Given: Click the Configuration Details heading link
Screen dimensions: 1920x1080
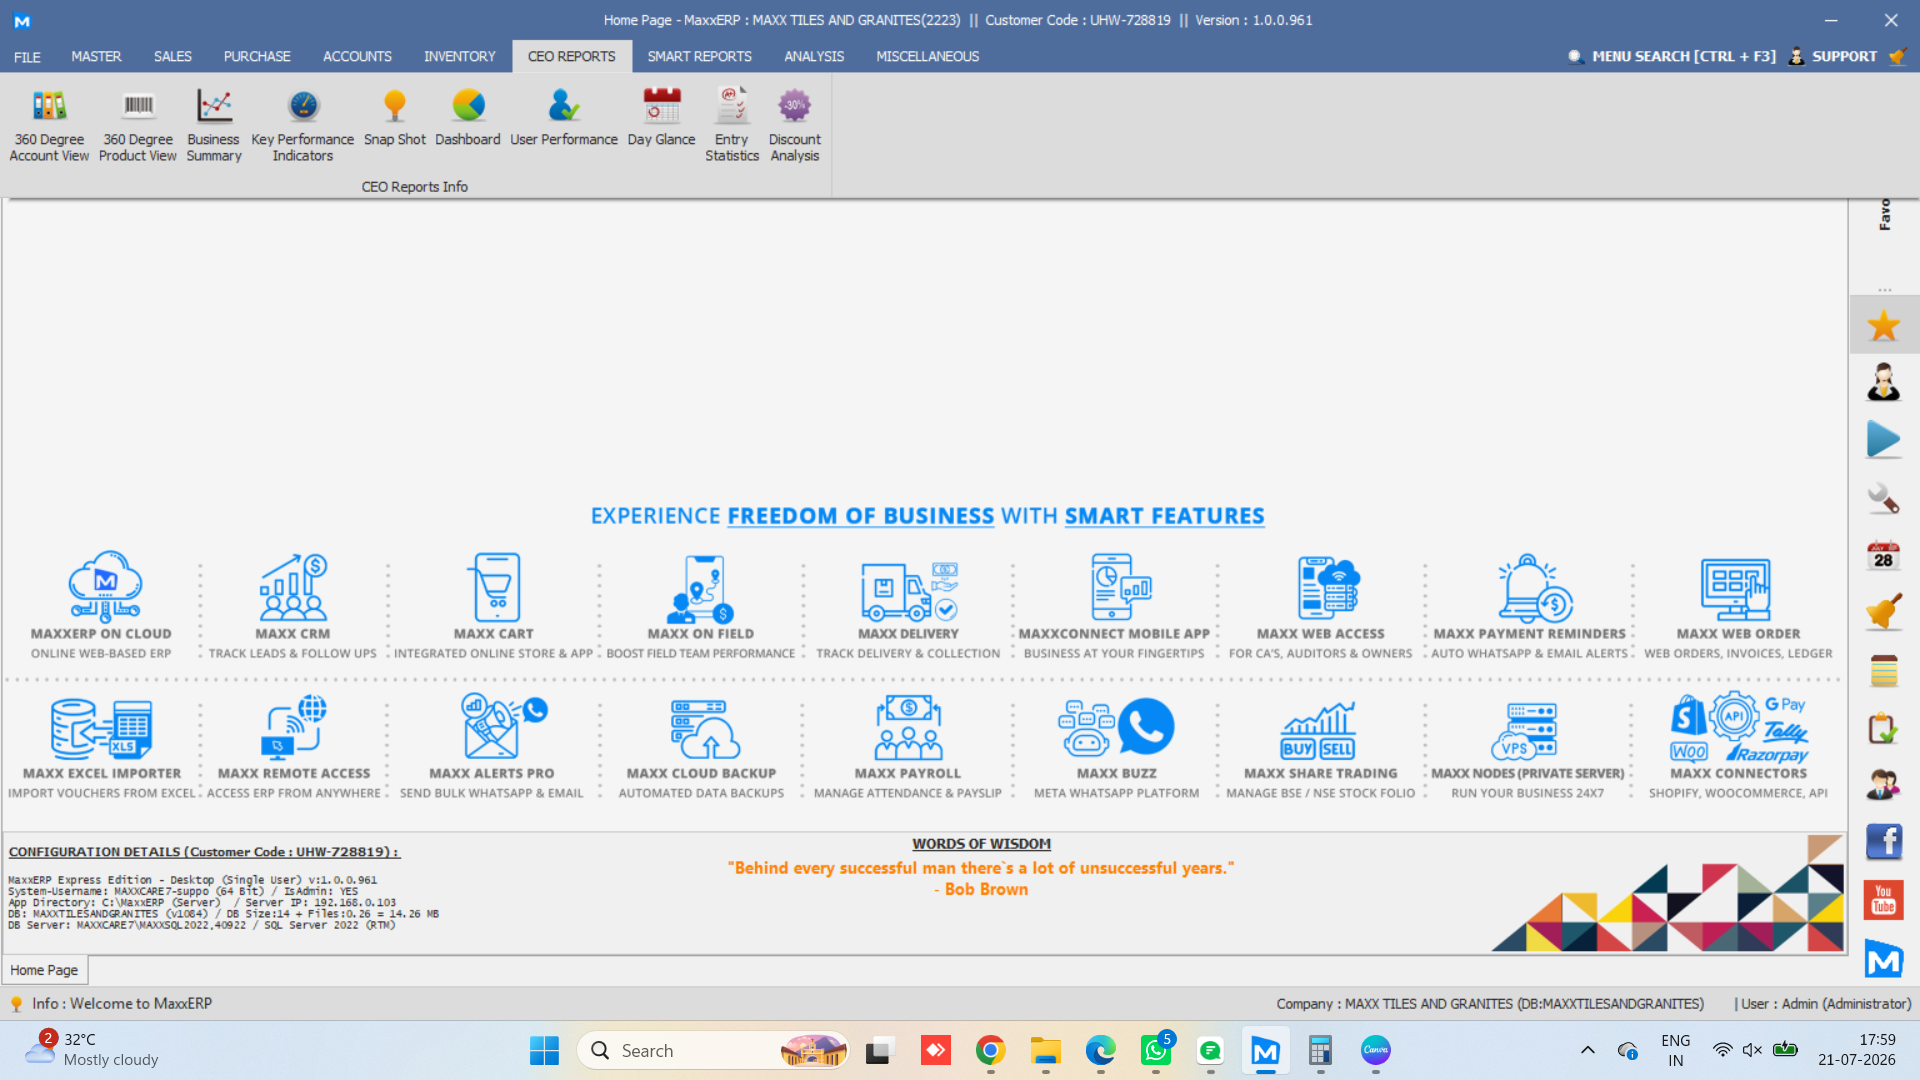Looking at the screenshot, I should (x=204, y=852).
